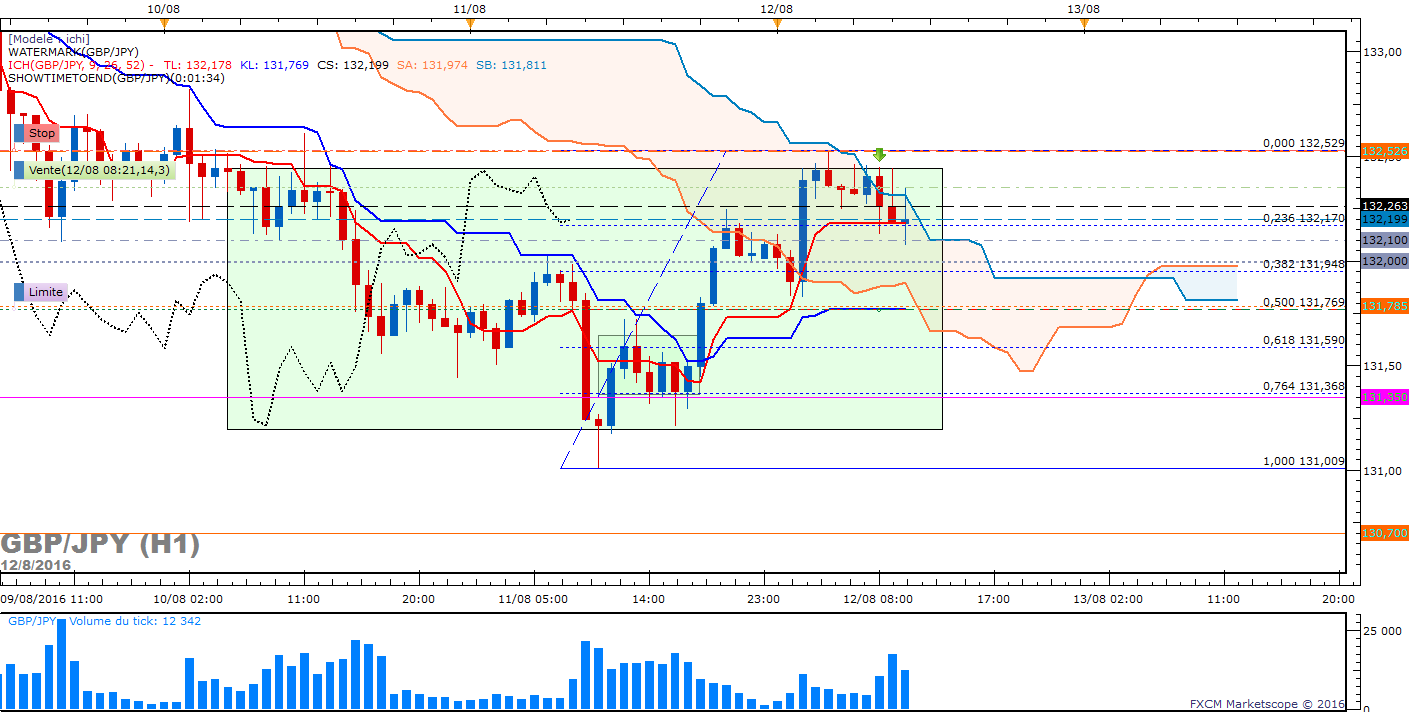Image resolution: width=1418 pixels, height=712 pixels.
Task: Click the 133,00 price scale value
Action: (1380, 52)
